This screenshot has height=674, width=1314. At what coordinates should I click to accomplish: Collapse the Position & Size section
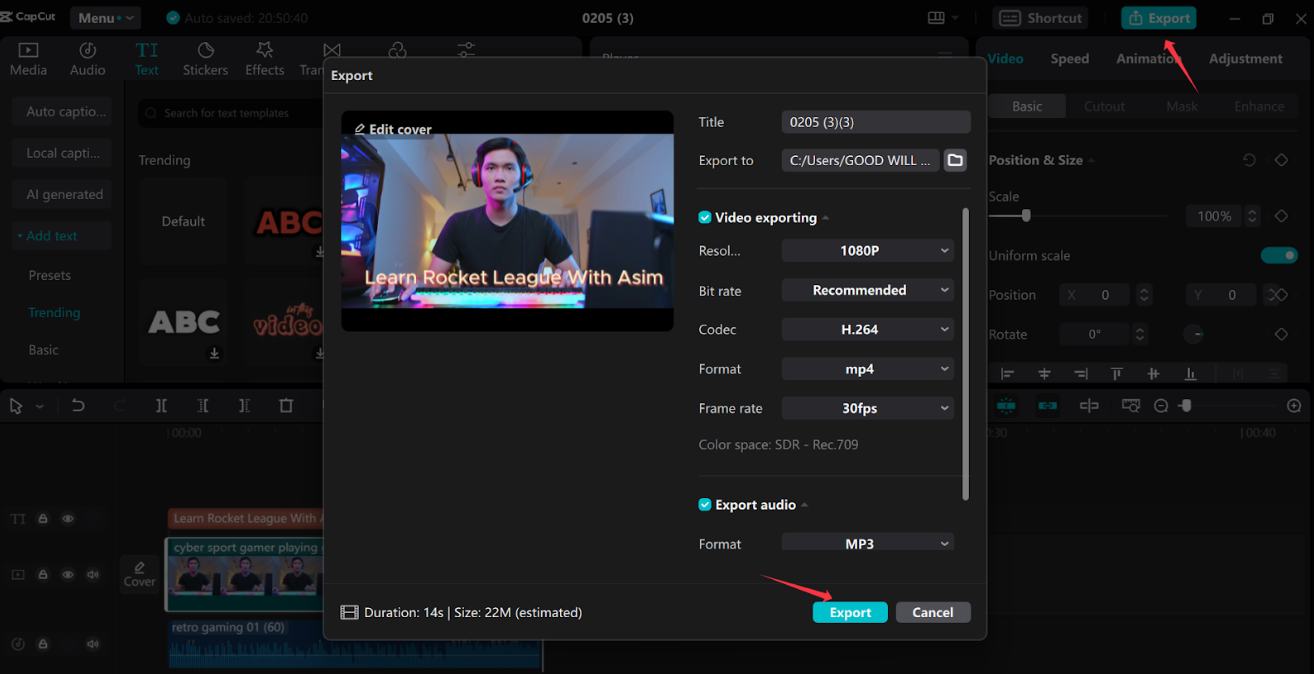point(1091,161)
